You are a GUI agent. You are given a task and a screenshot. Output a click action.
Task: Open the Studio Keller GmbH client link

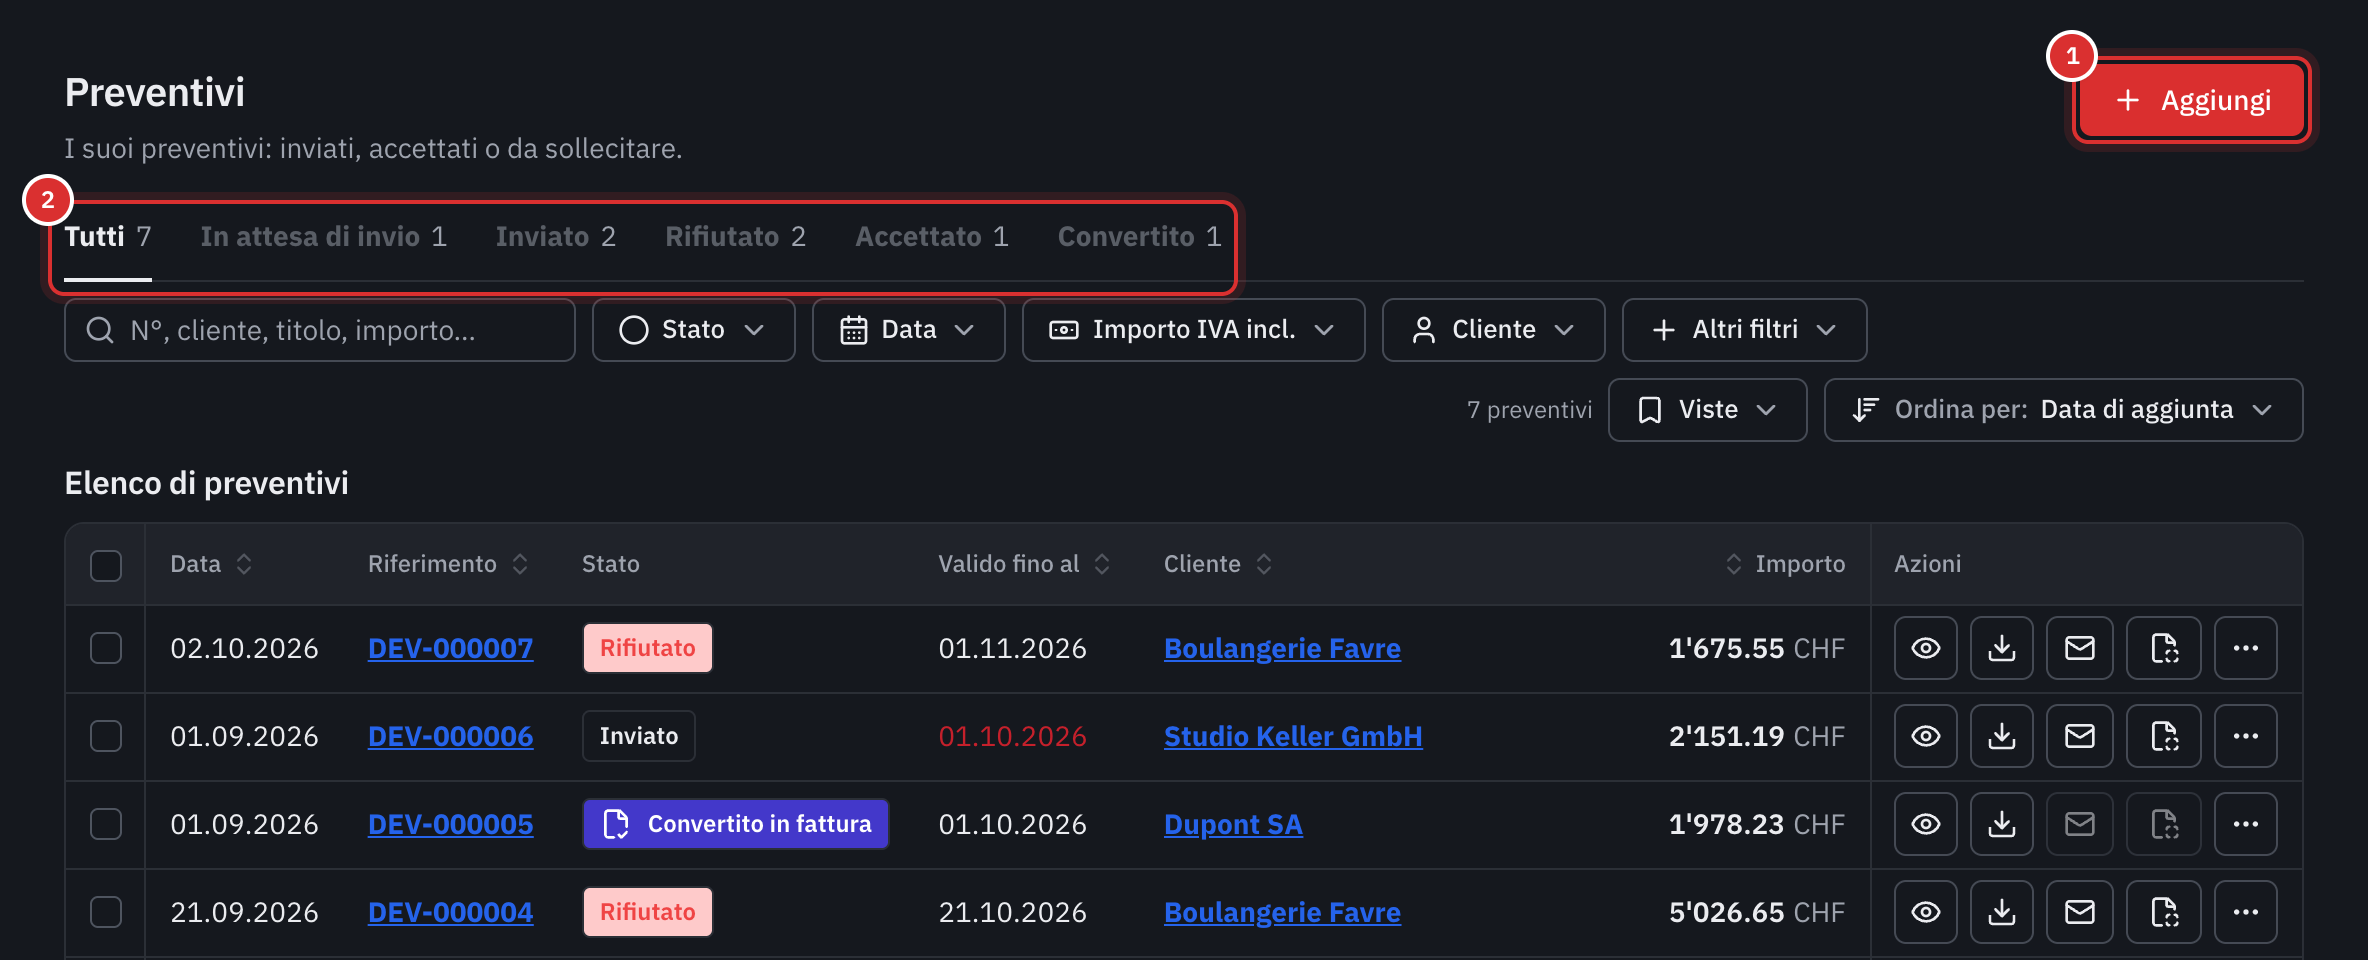1293,736
